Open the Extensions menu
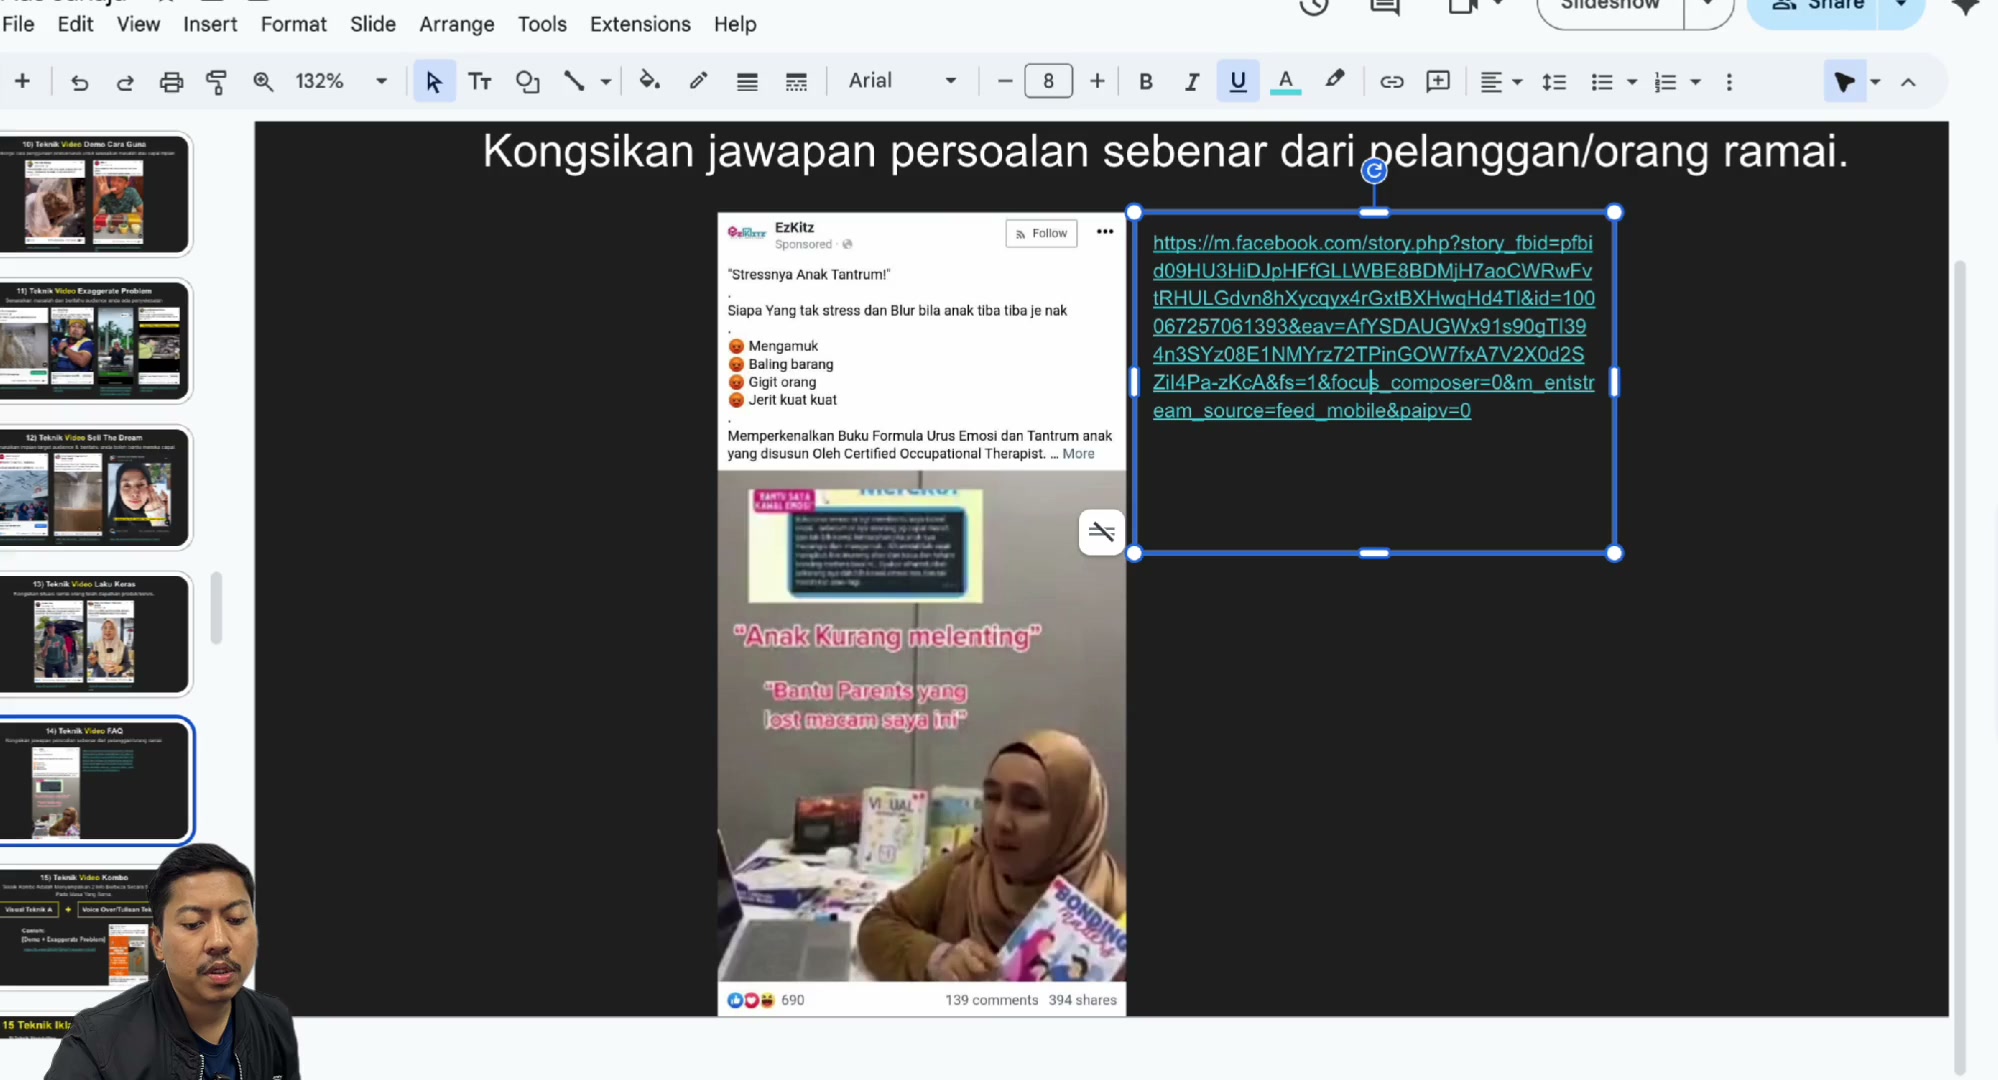 tap(640, 24)
